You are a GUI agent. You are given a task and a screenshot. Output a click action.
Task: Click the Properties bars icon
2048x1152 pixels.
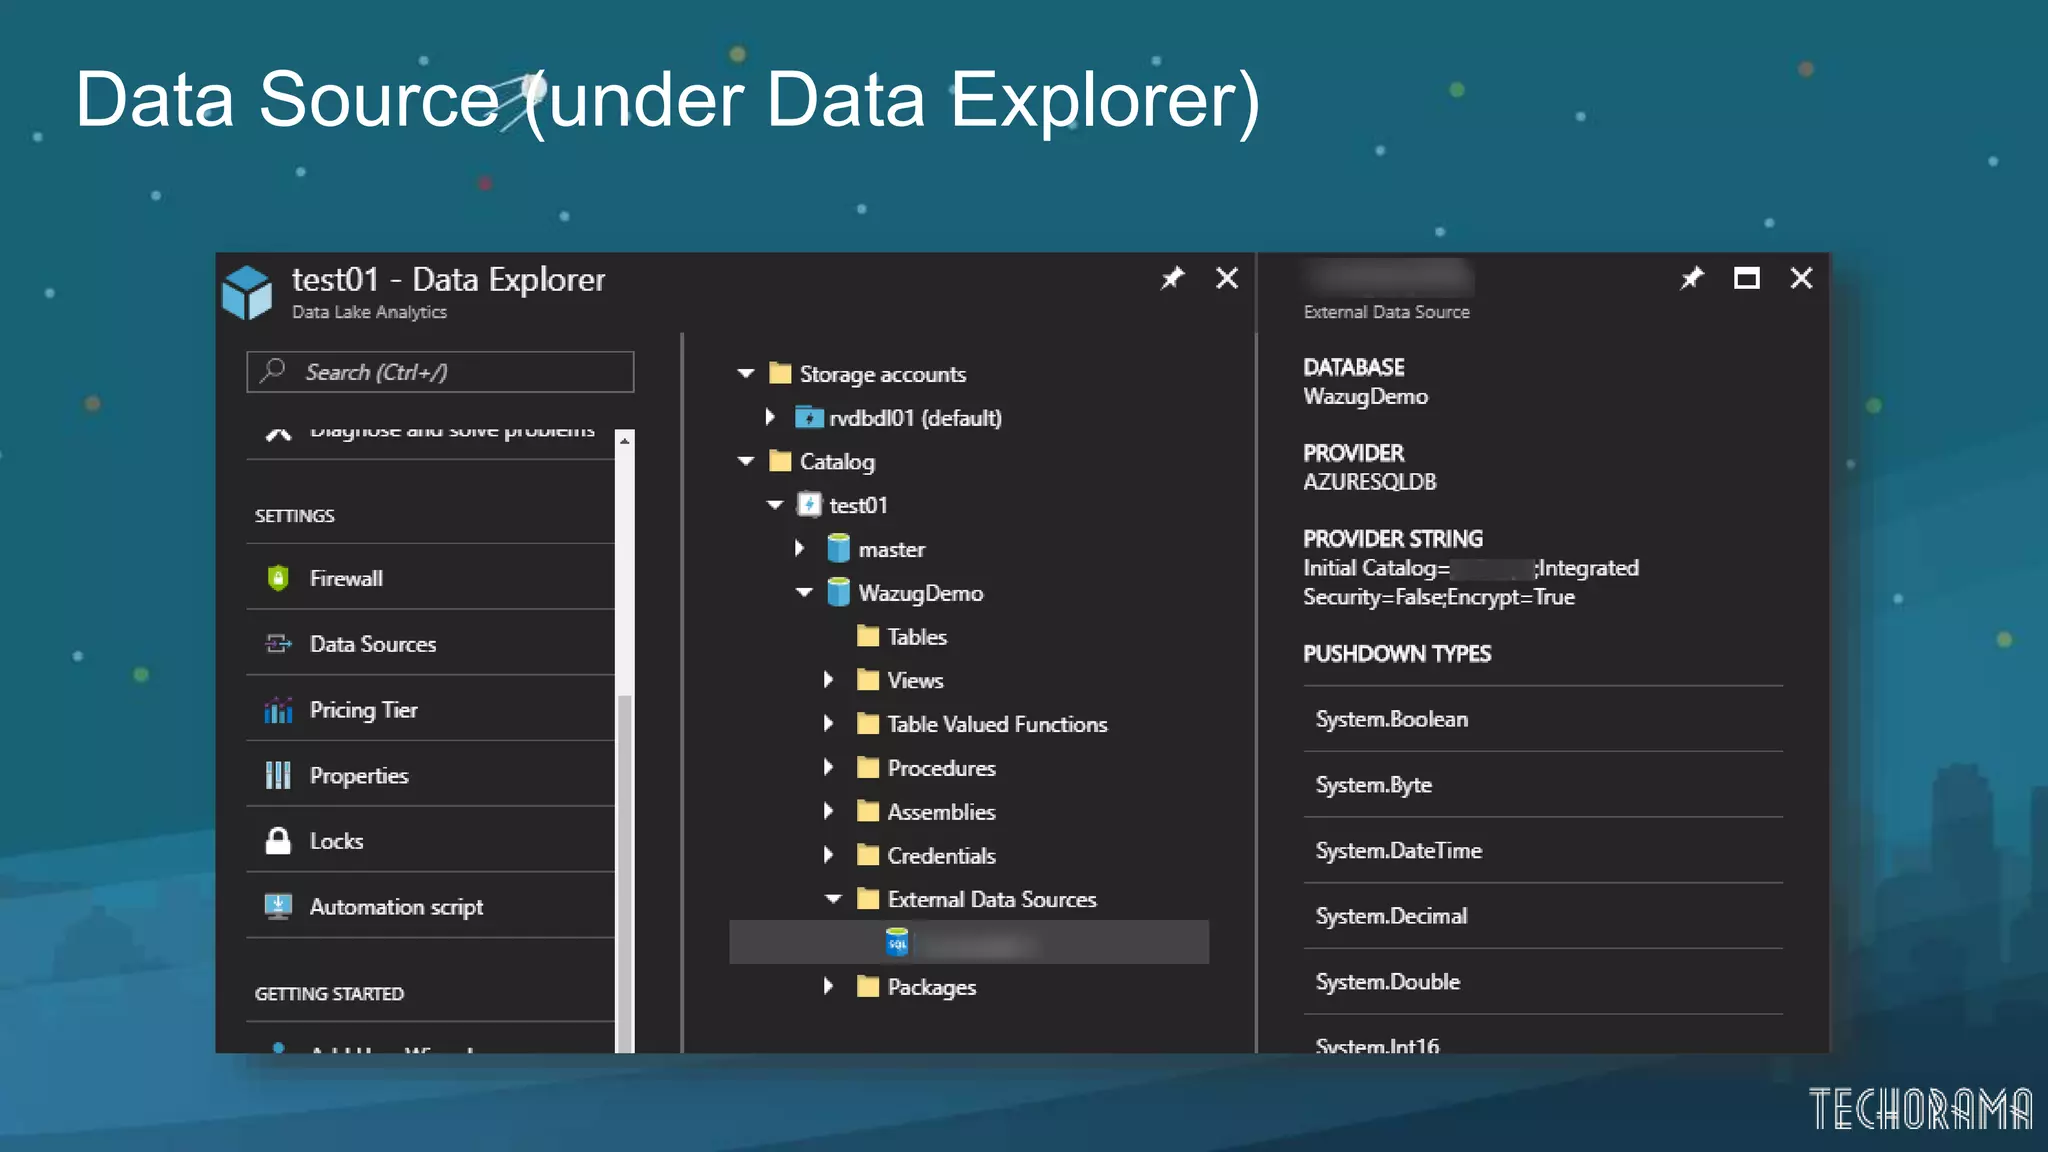click(x=278, y=775)
